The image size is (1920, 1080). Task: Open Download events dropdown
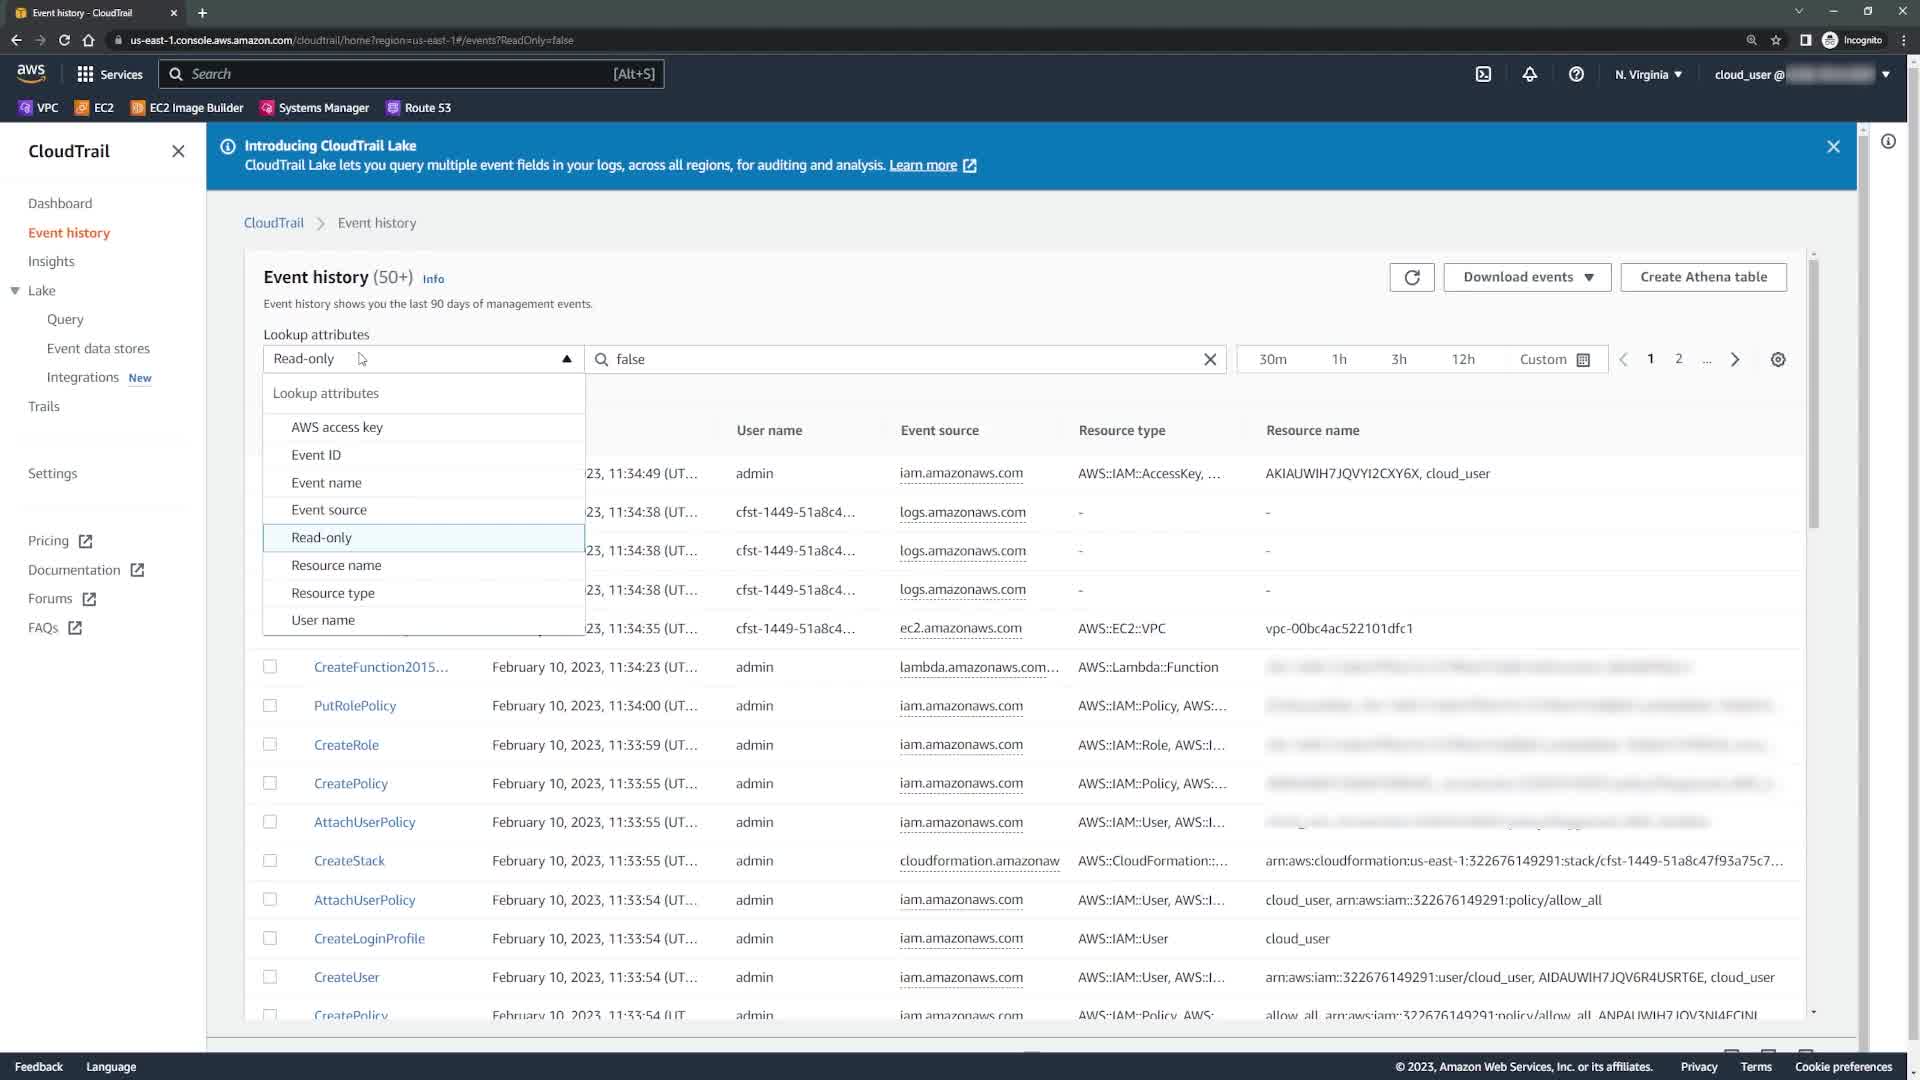coord(1526,277)
